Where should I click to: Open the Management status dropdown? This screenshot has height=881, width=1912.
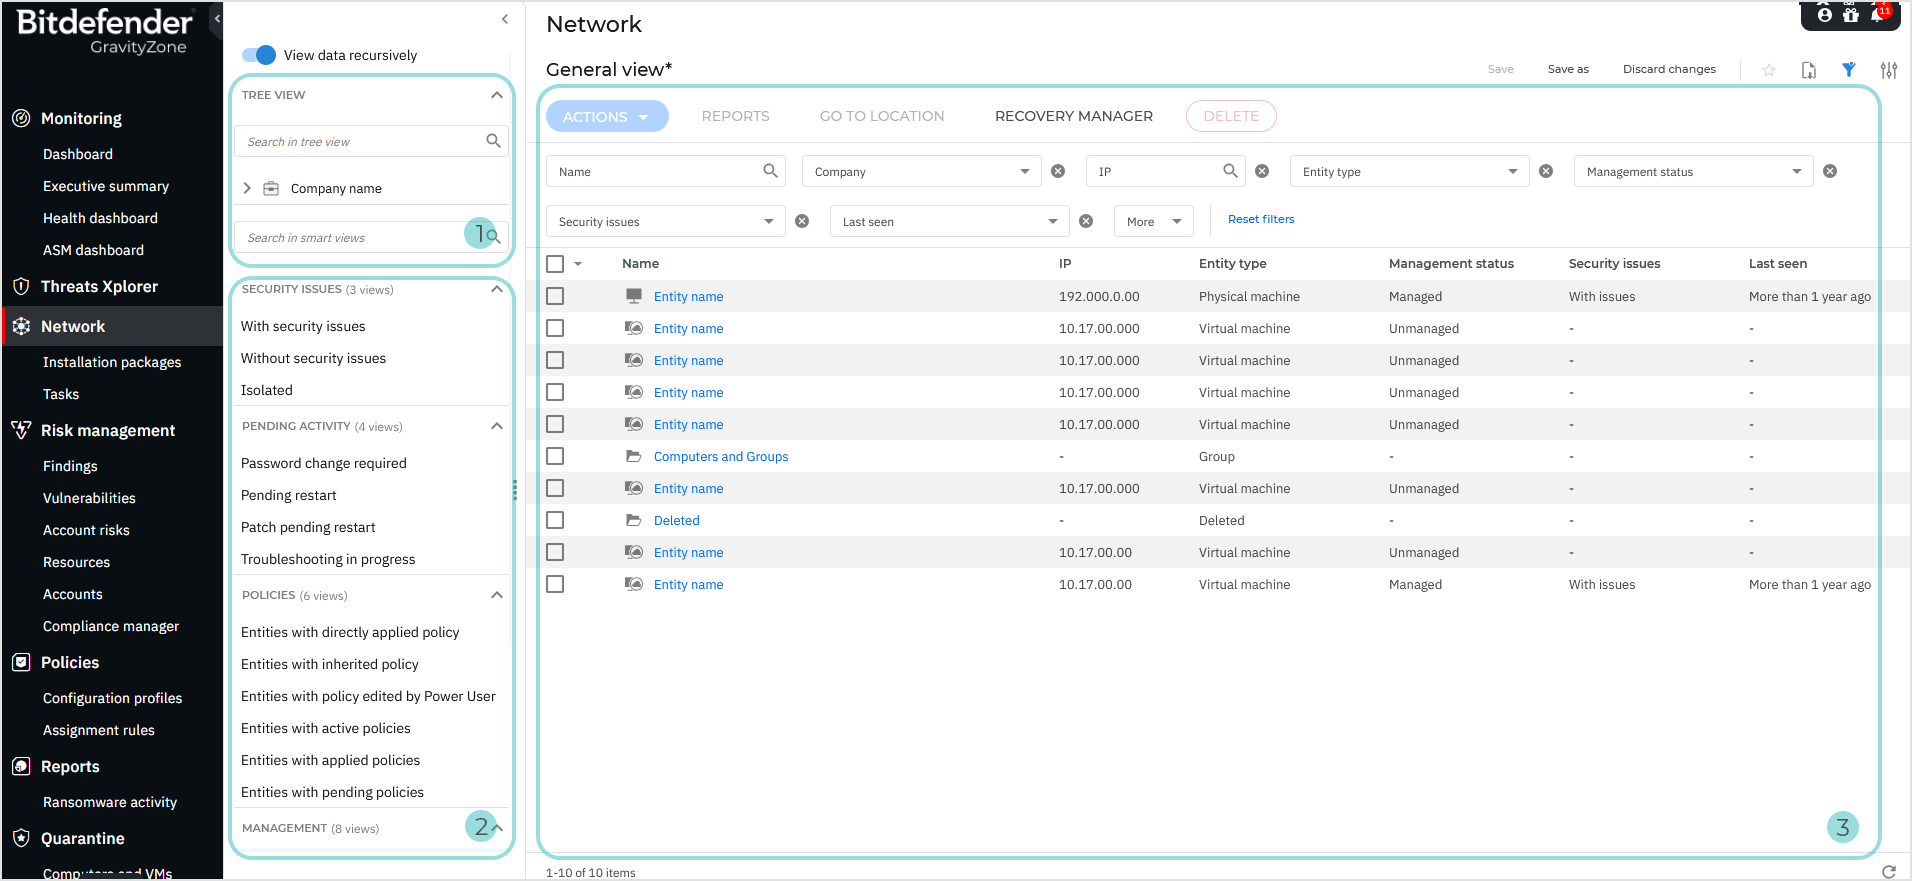click(x=1693, y=171)
